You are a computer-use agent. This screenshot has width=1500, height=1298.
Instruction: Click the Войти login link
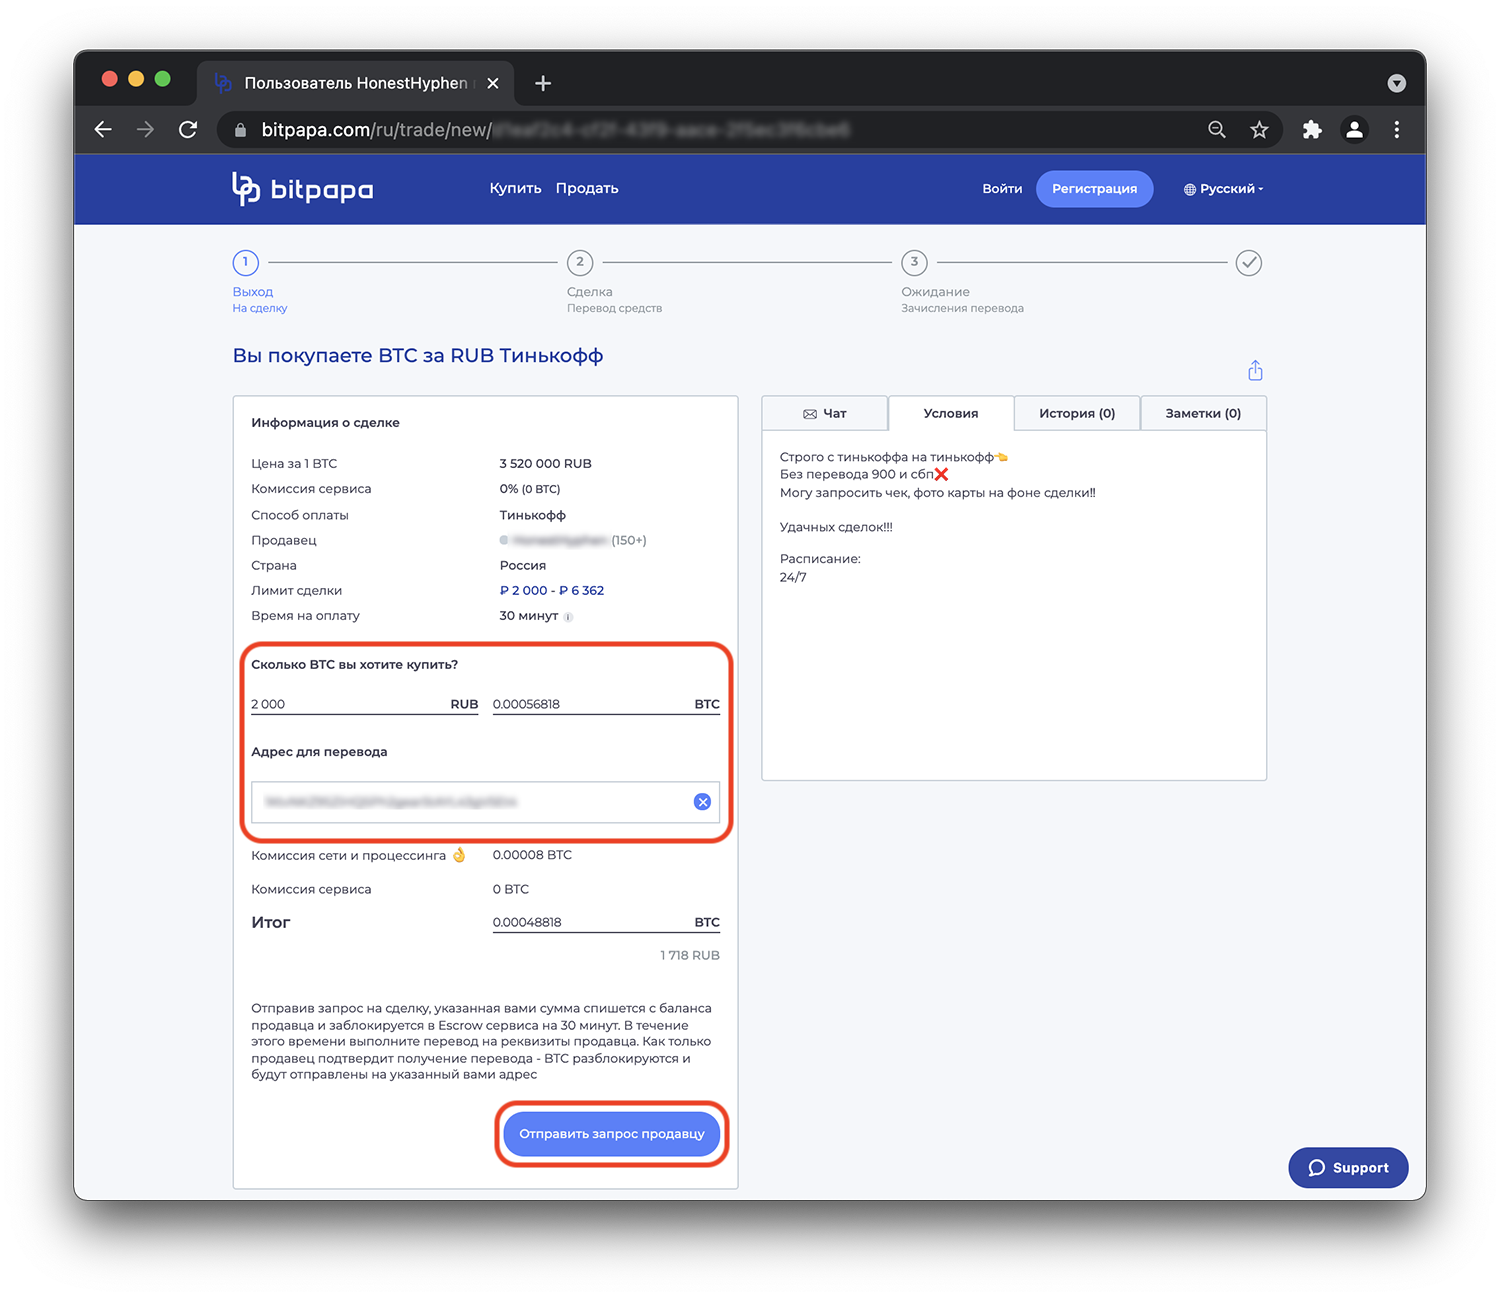(1002, 188)
